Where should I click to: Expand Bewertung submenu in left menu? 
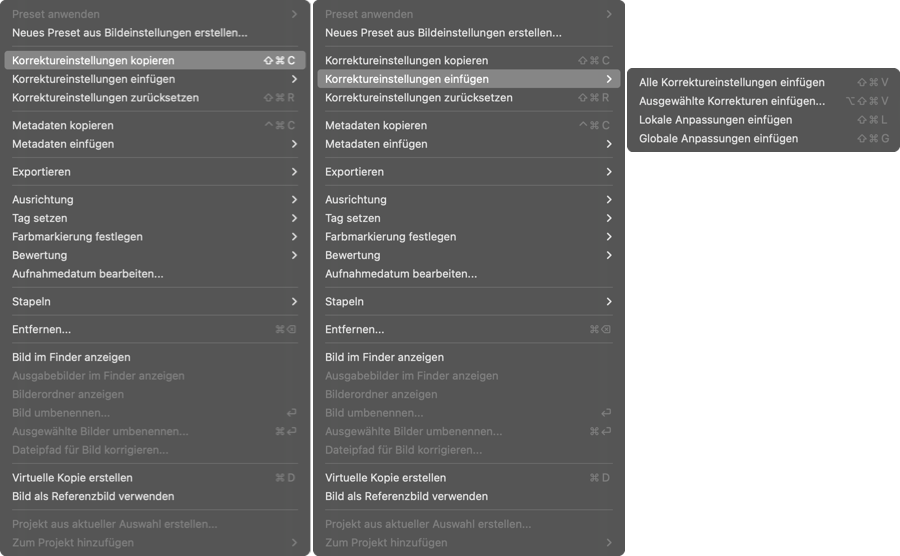(x=154, y=255)
